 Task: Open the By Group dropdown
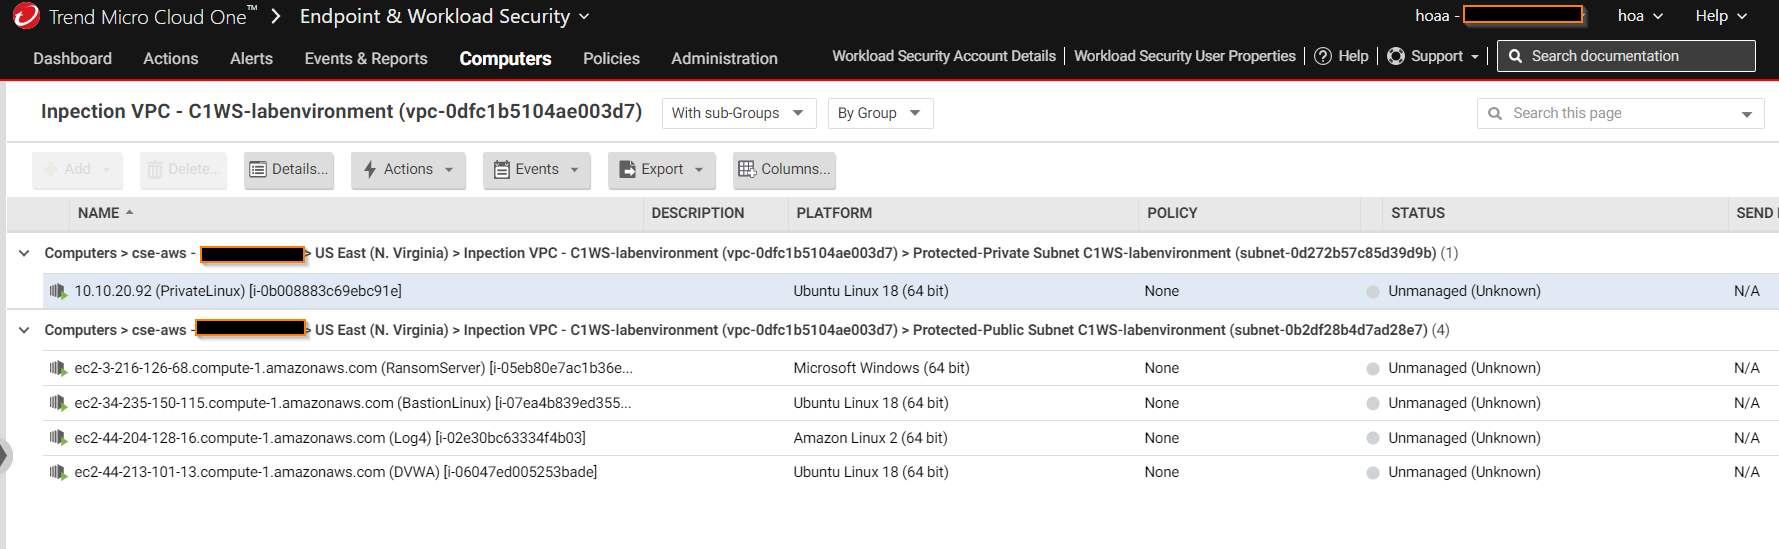point(880,113)
